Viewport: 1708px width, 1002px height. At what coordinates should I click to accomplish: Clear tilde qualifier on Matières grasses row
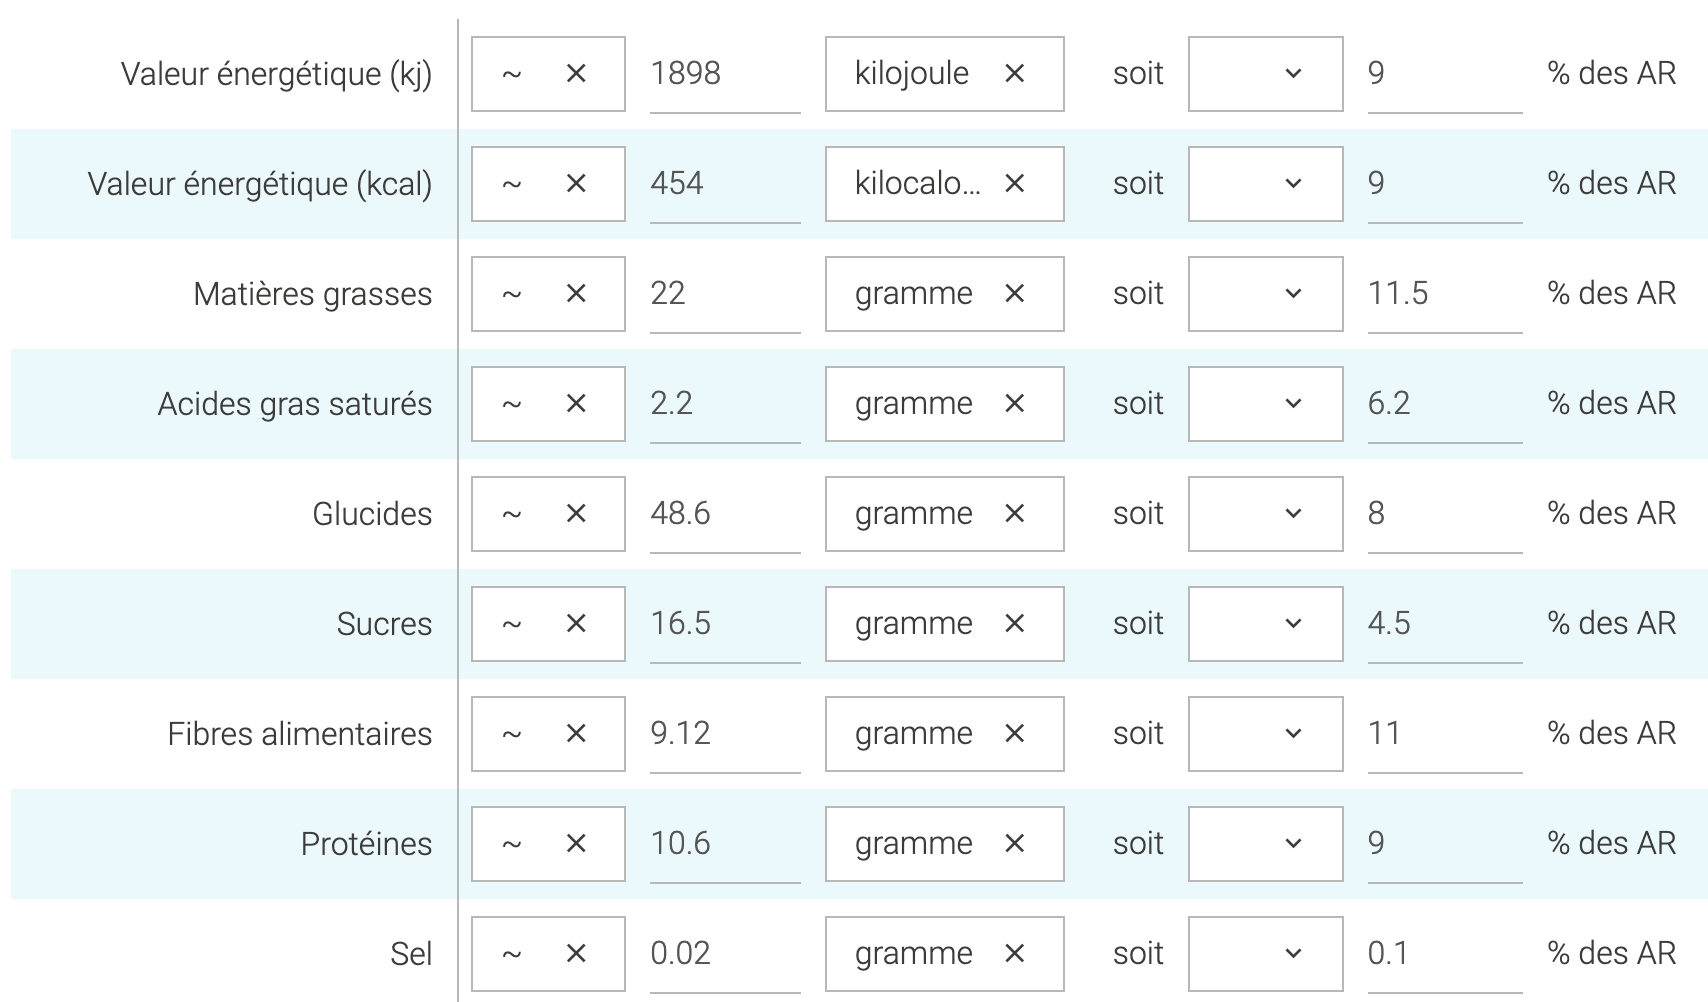(576, 294)
